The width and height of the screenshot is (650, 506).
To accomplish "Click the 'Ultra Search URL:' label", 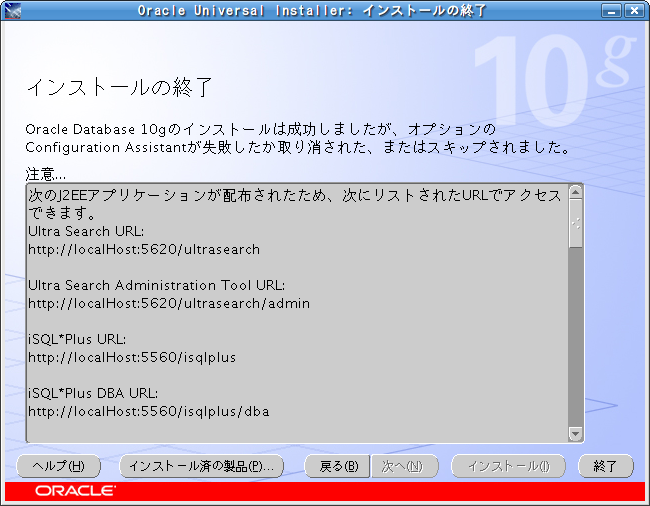I will (86, 231).
